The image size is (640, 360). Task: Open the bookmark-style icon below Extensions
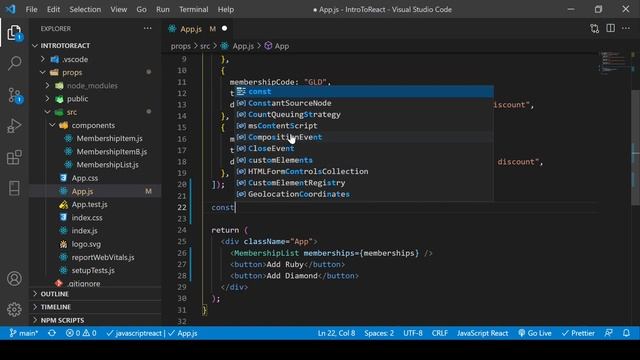tap(14, 188)
